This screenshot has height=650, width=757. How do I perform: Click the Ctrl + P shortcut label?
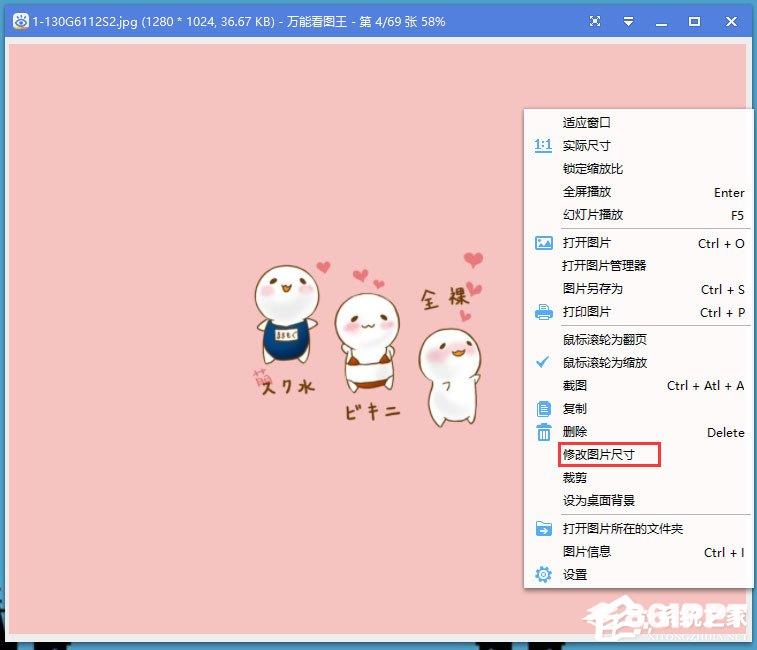coord(722,313)
